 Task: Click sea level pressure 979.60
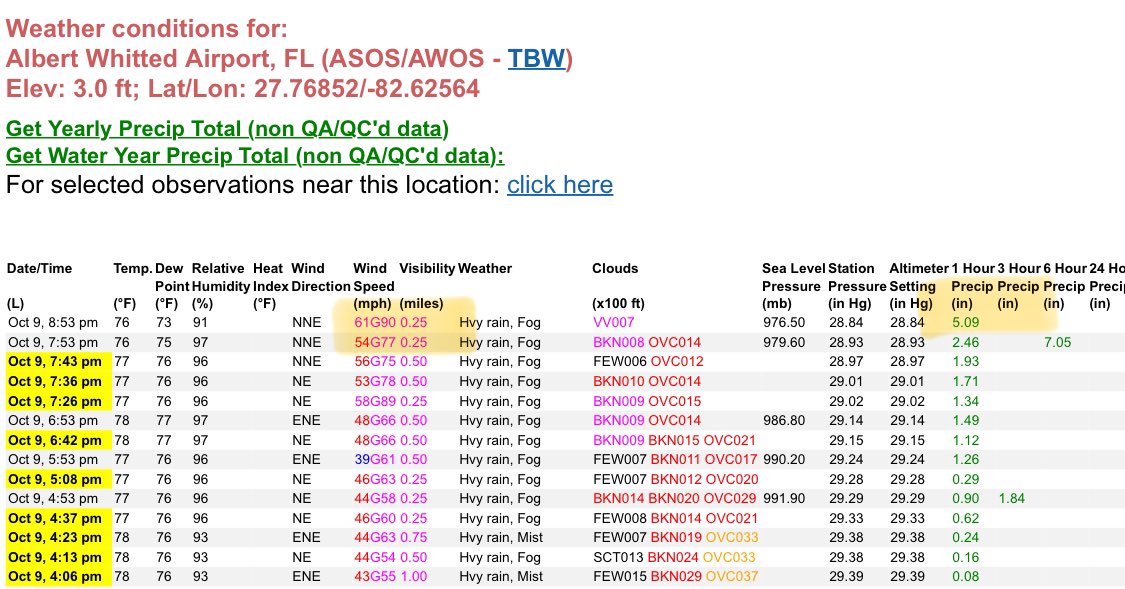click(783, 342)
